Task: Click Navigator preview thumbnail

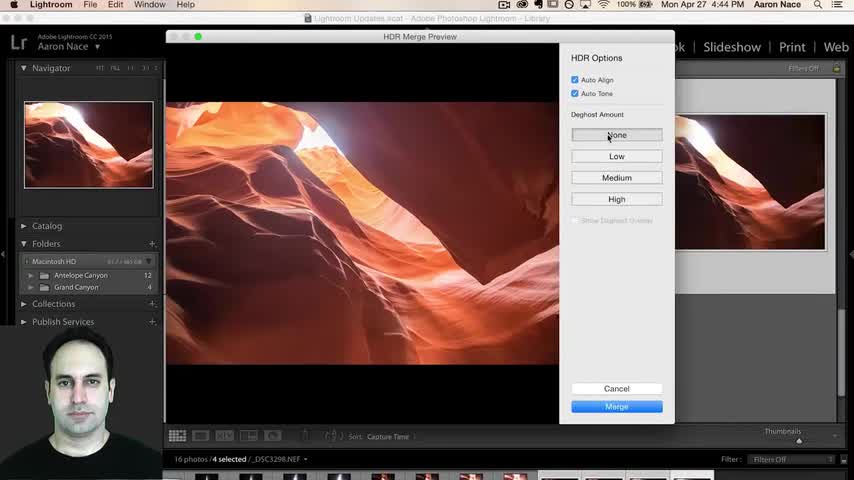Action: point(89,145)
